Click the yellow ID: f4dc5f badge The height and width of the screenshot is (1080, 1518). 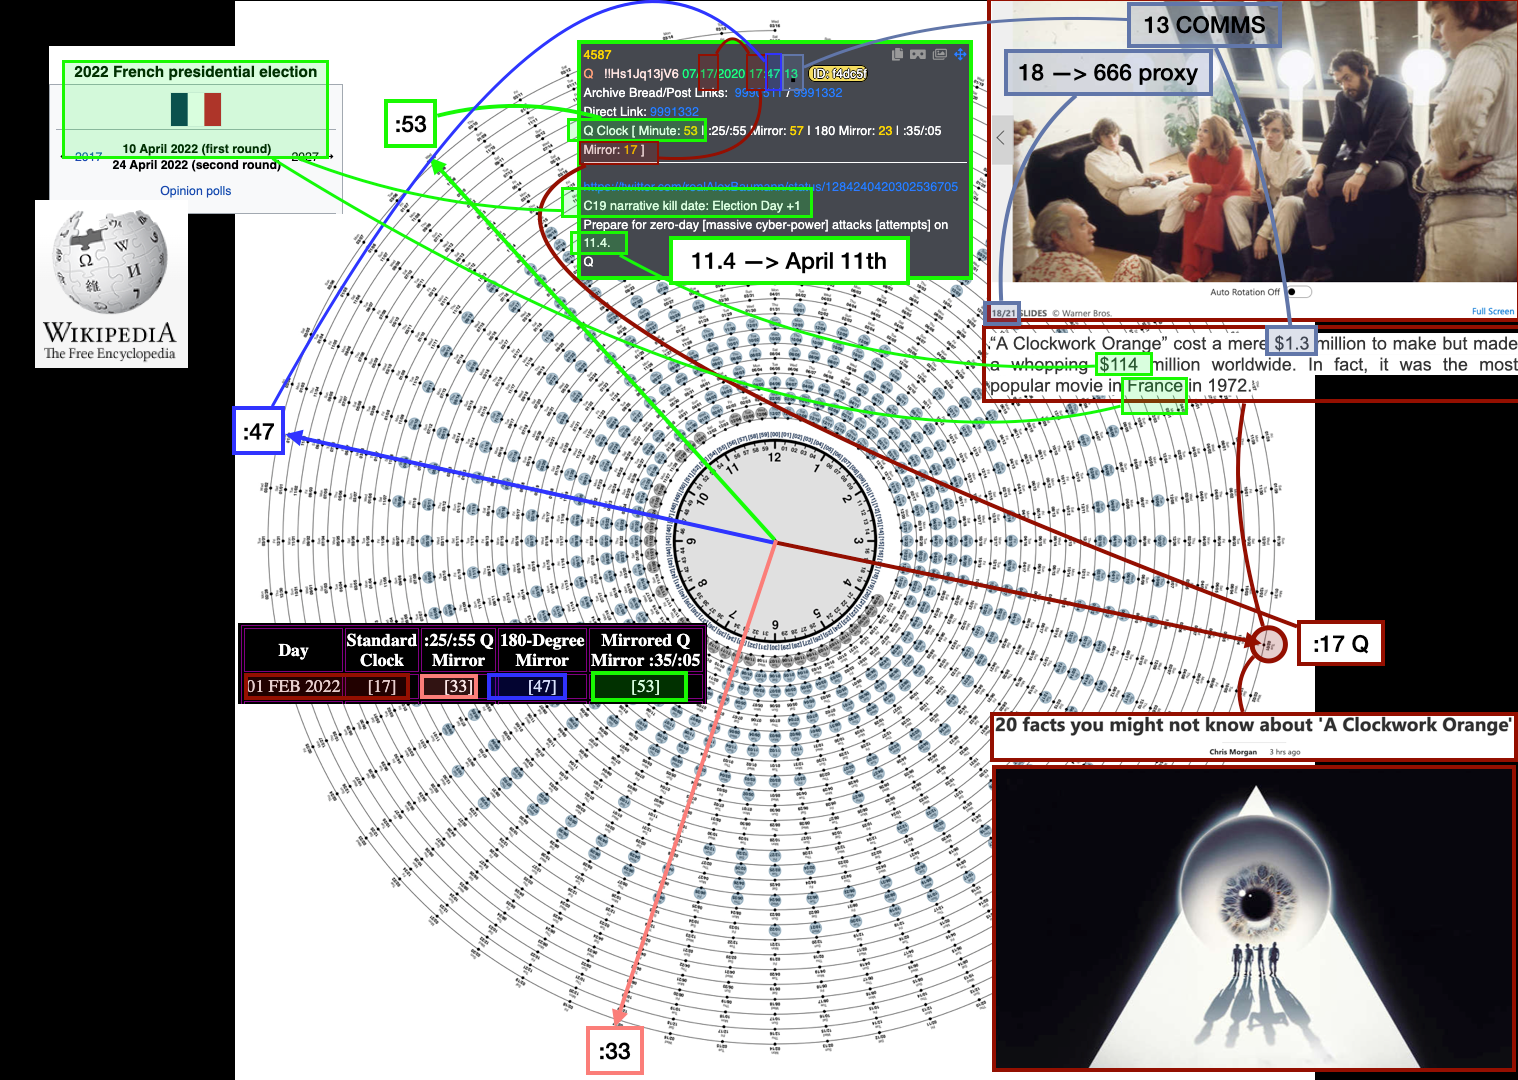pos(838,73)
